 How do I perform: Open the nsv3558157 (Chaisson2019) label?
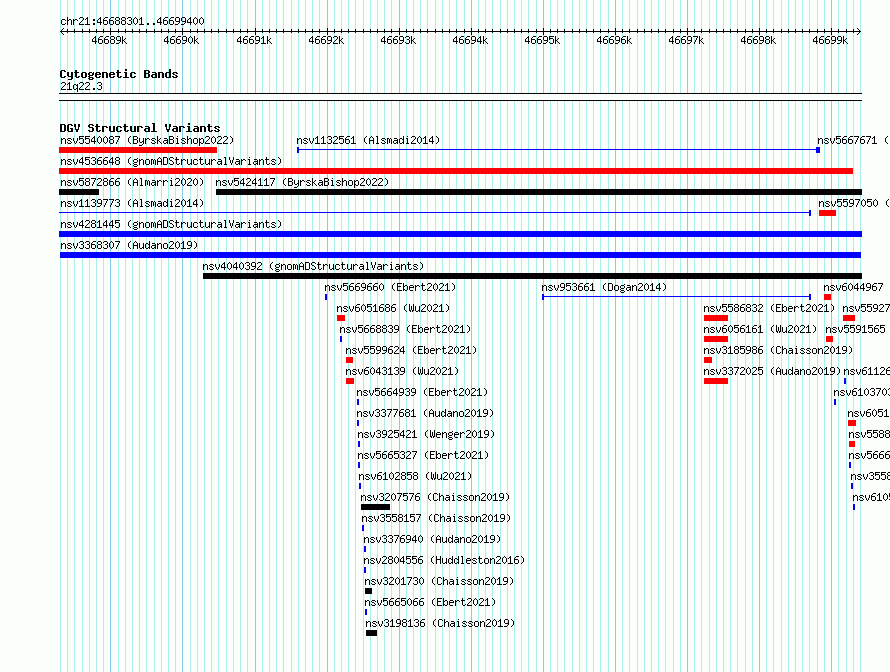pyautogui.click(x=436, y=518)
